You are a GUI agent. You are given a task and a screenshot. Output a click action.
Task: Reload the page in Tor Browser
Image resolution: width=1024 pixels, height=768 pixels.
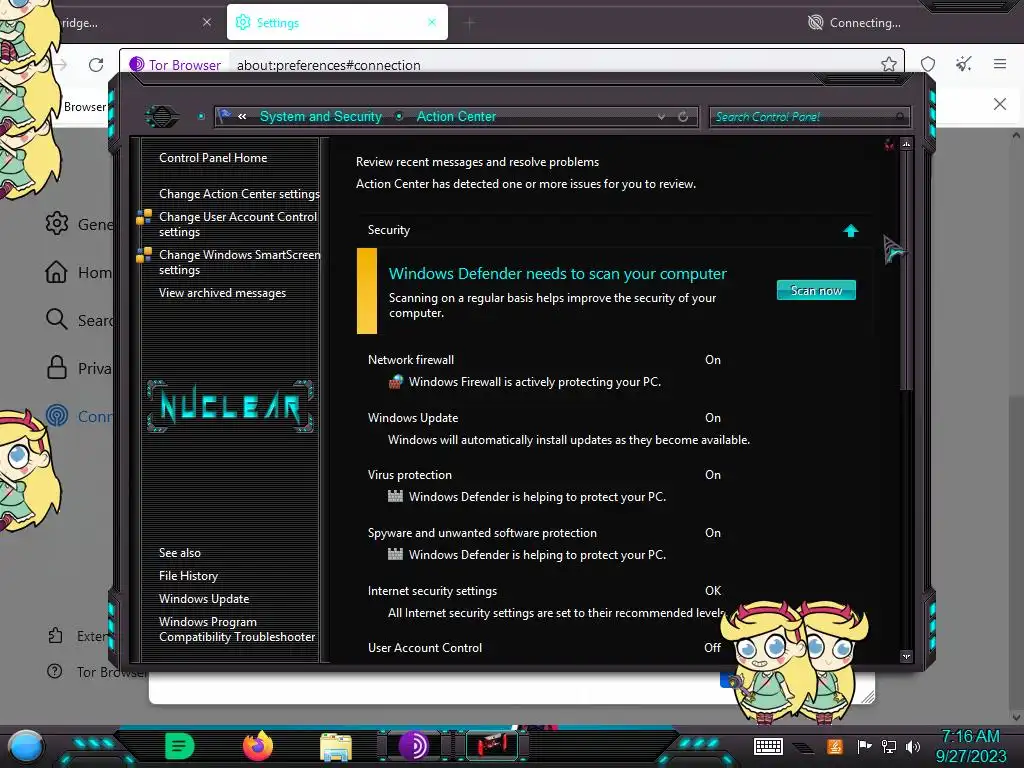96,65
